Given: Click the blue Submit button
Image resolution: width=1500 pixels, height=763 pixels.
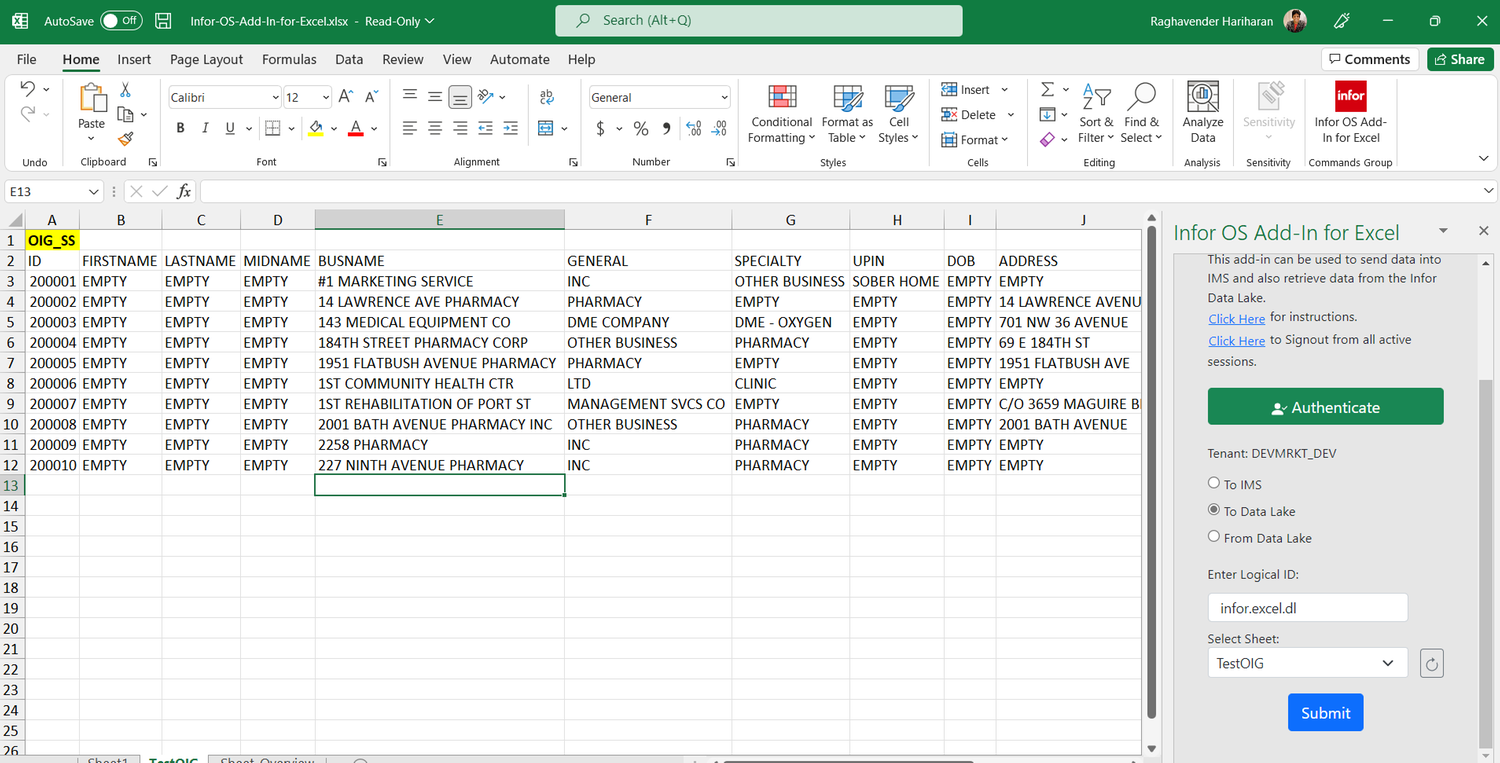Looking at the screenshot, I should (x=1325, y=712).
